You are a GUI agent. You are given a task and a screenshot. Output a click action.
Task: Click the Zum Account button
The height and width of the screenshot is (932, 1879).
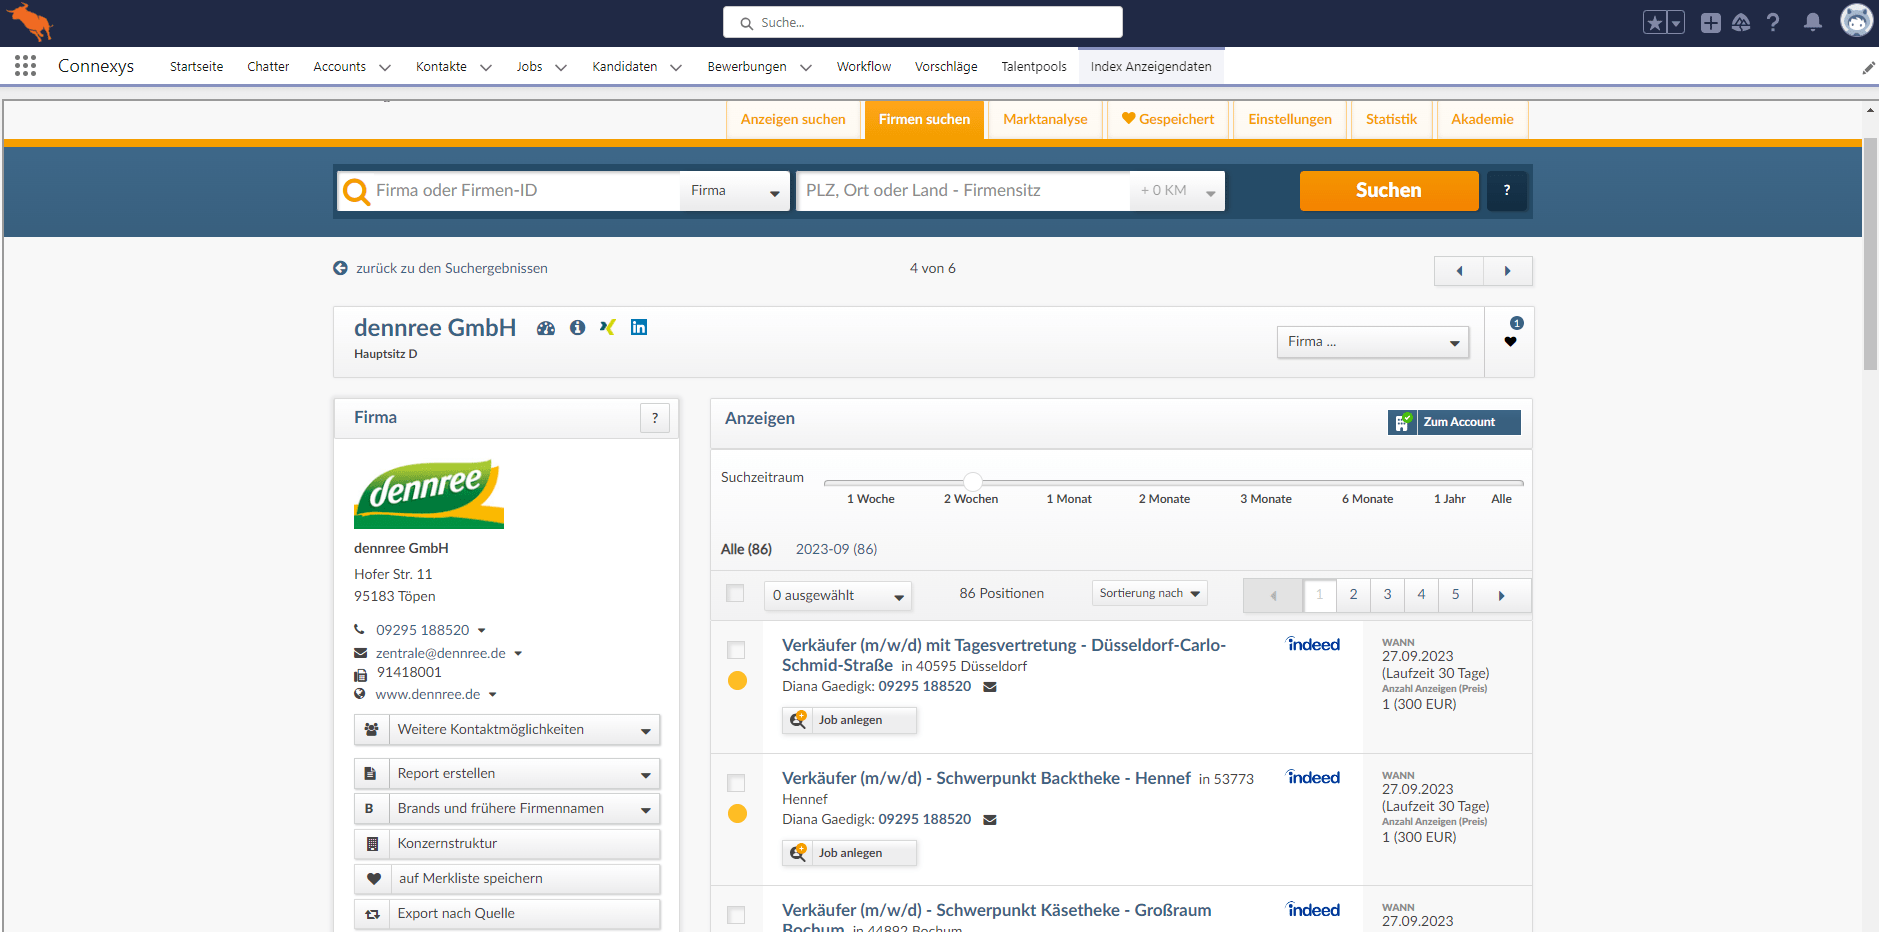point(1454,422)
